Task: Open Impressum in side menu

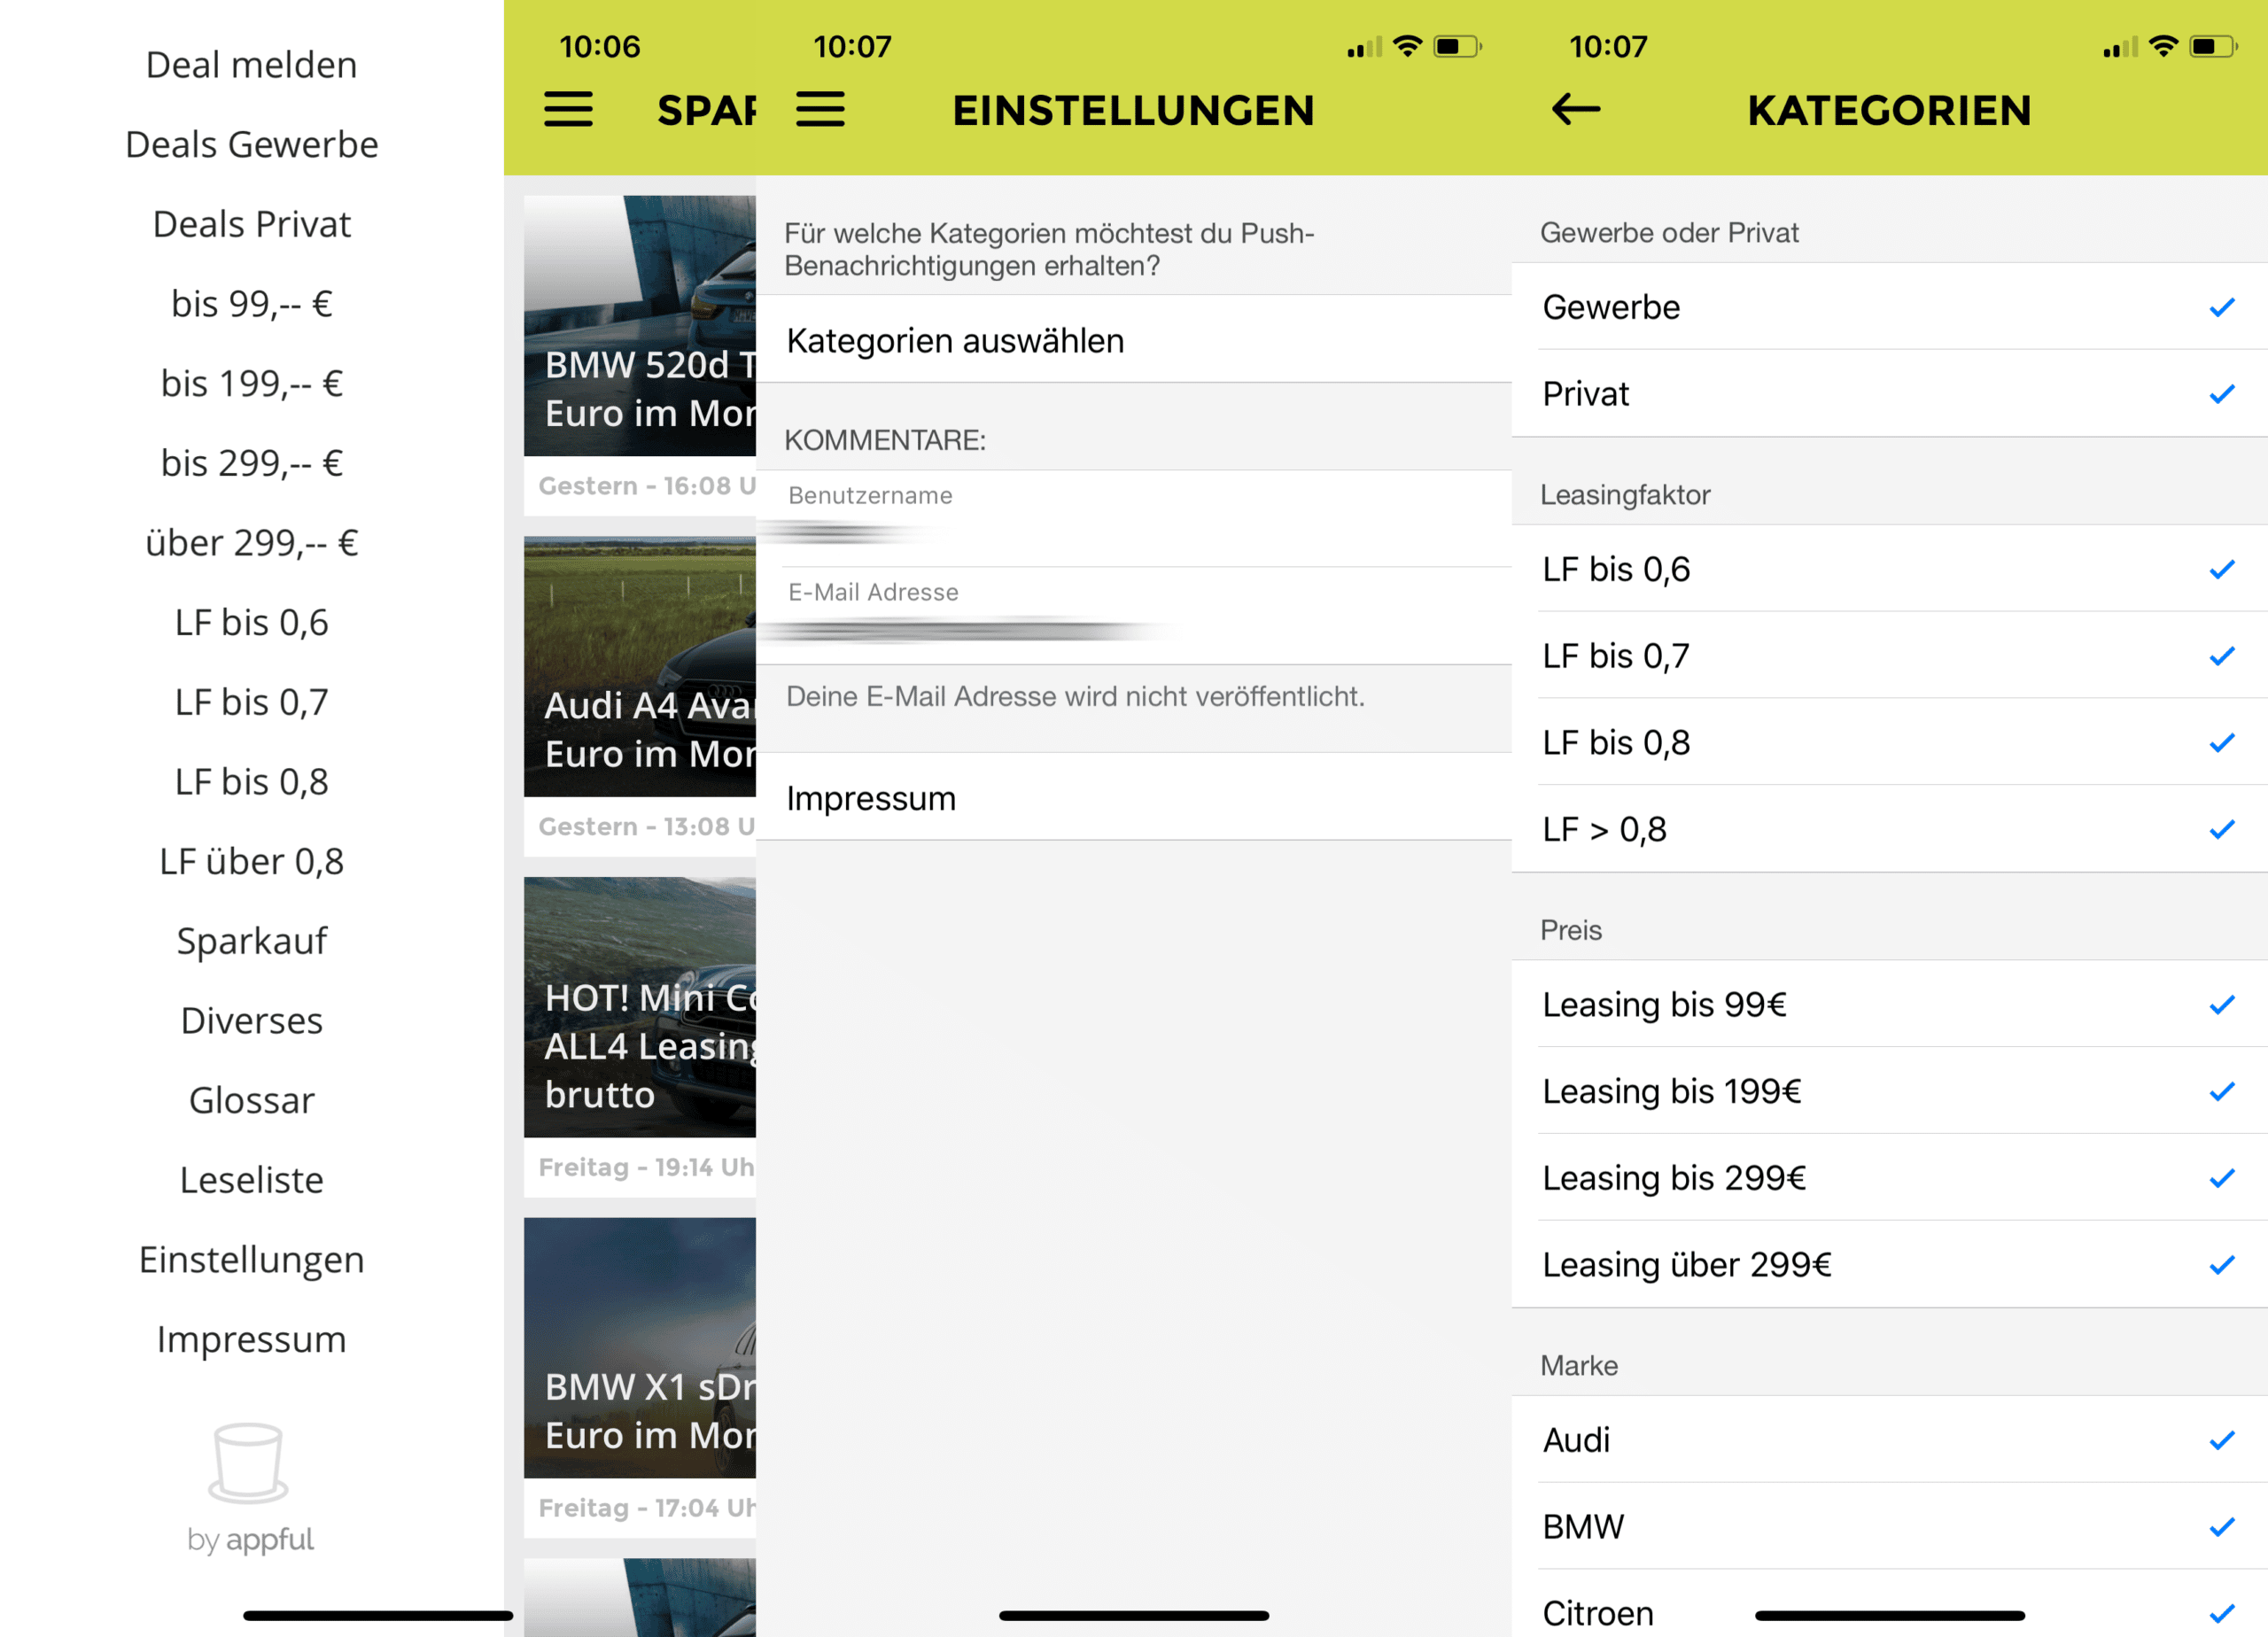Action: [252, 1340]
